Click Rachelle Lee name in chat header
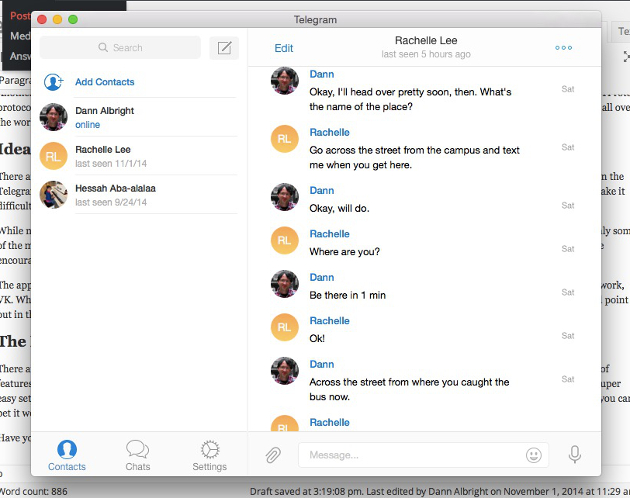This screenshot has width=630, height=498. point(426,41)
